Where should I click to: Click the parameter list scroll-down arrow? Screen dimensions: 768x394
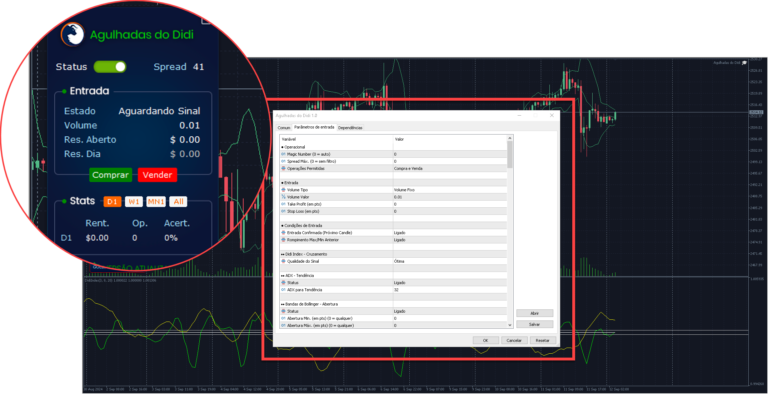510,325
